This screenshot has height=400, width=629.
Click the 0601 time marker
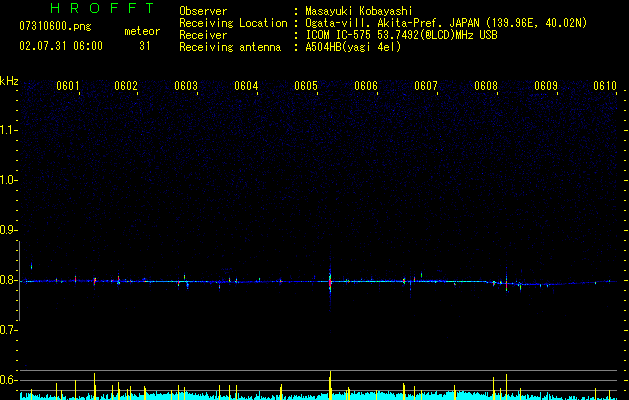click(x=67, y=86)
